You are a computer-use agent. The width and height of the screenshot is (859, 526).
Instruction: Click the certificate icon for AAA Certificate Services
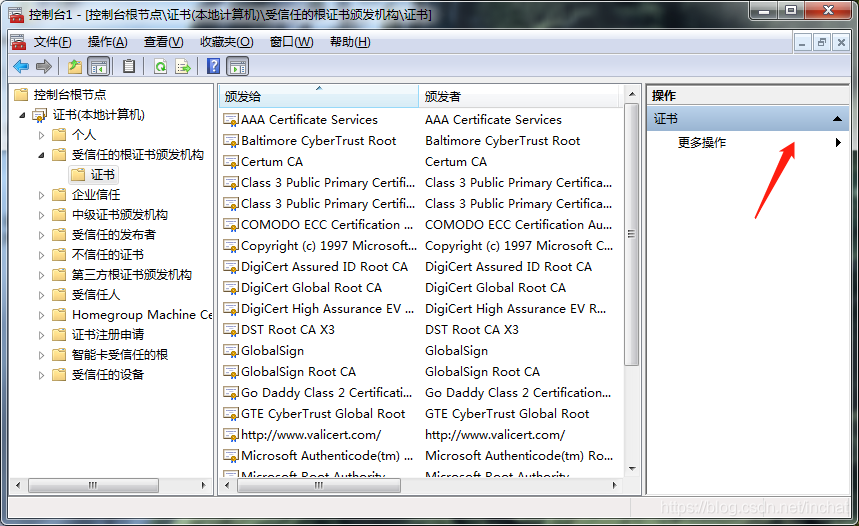tap(231, 119)
